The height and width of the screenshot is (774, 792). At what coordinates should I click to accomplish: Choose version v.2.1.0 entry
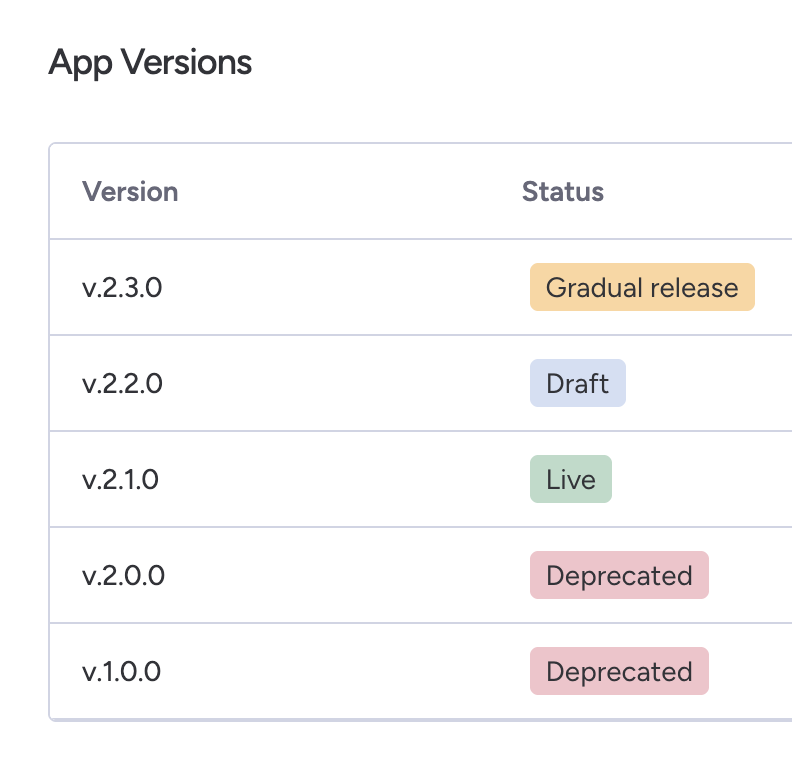(120, 479)
